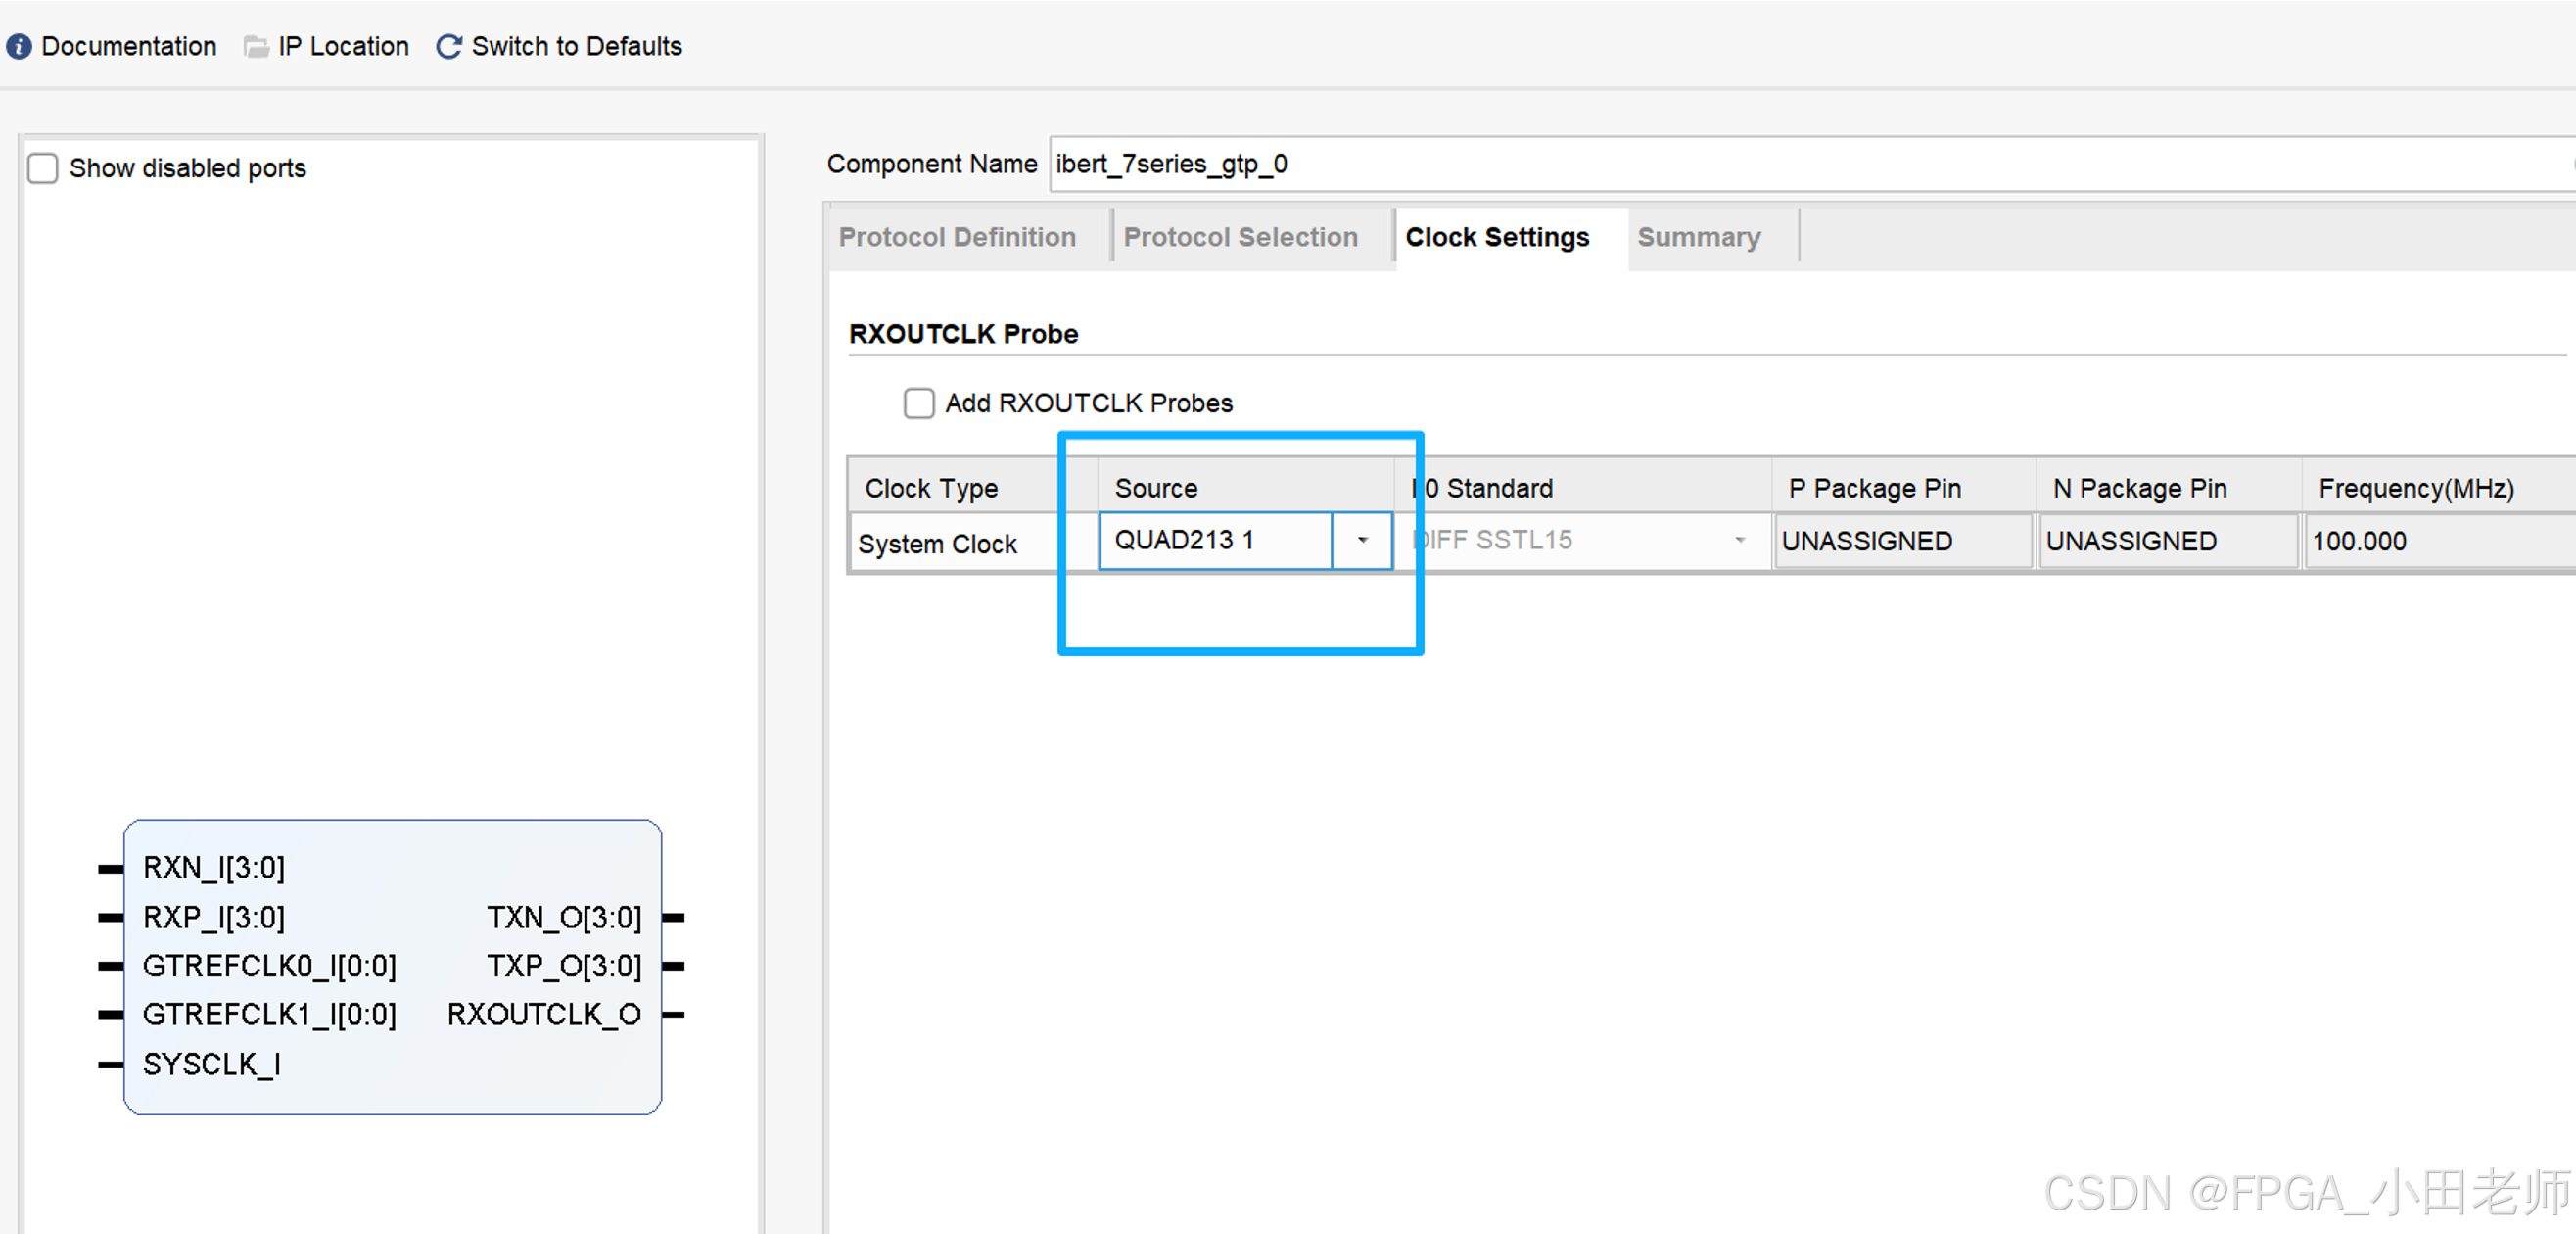Click the GTREFCLK0_I[0:0] port label
This screenshot has width=2576, height=1234.
tap(269, 966)
